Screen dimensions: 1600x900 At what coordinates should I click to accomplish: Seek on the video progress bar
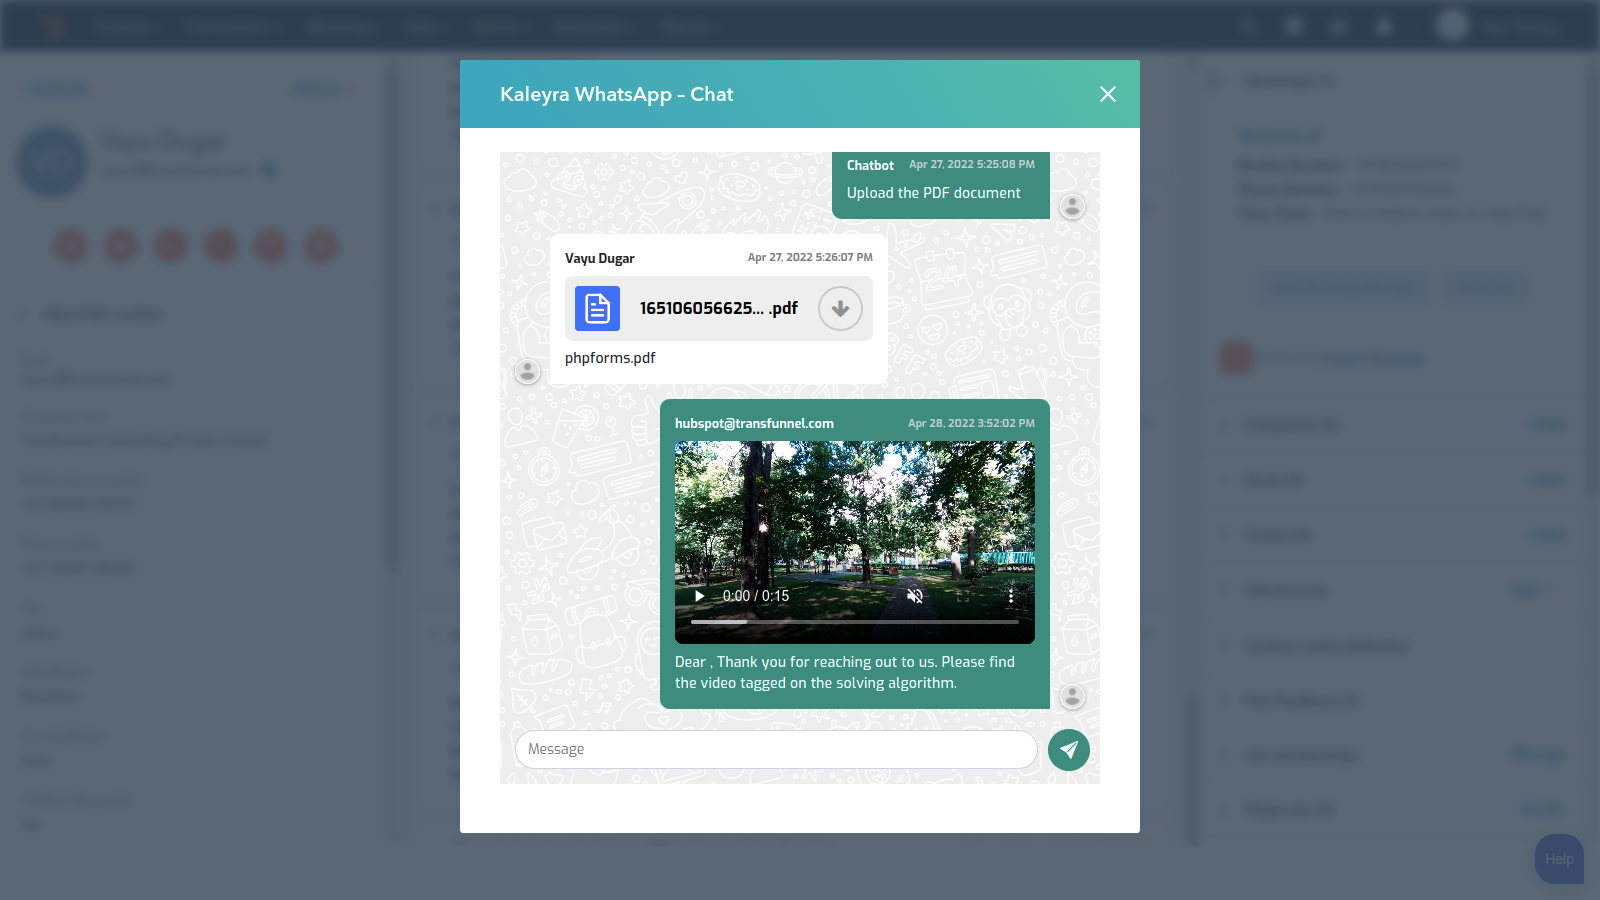point(855,622)
